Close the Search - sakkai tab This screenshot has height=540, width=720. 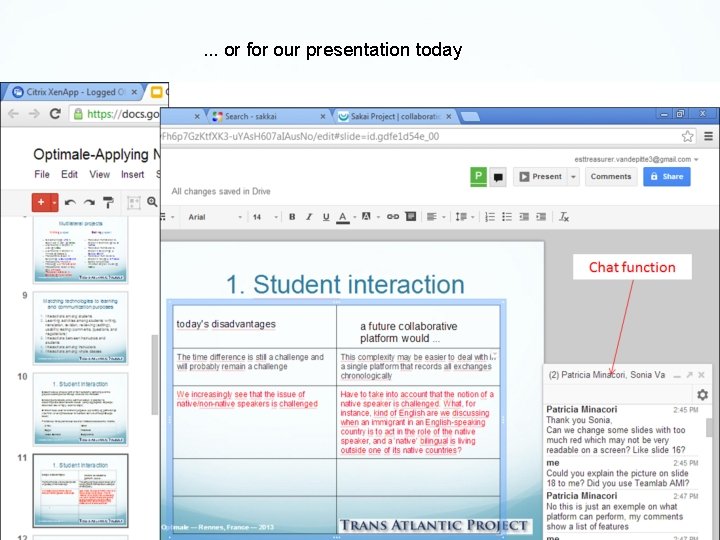(x=323, y=117)
